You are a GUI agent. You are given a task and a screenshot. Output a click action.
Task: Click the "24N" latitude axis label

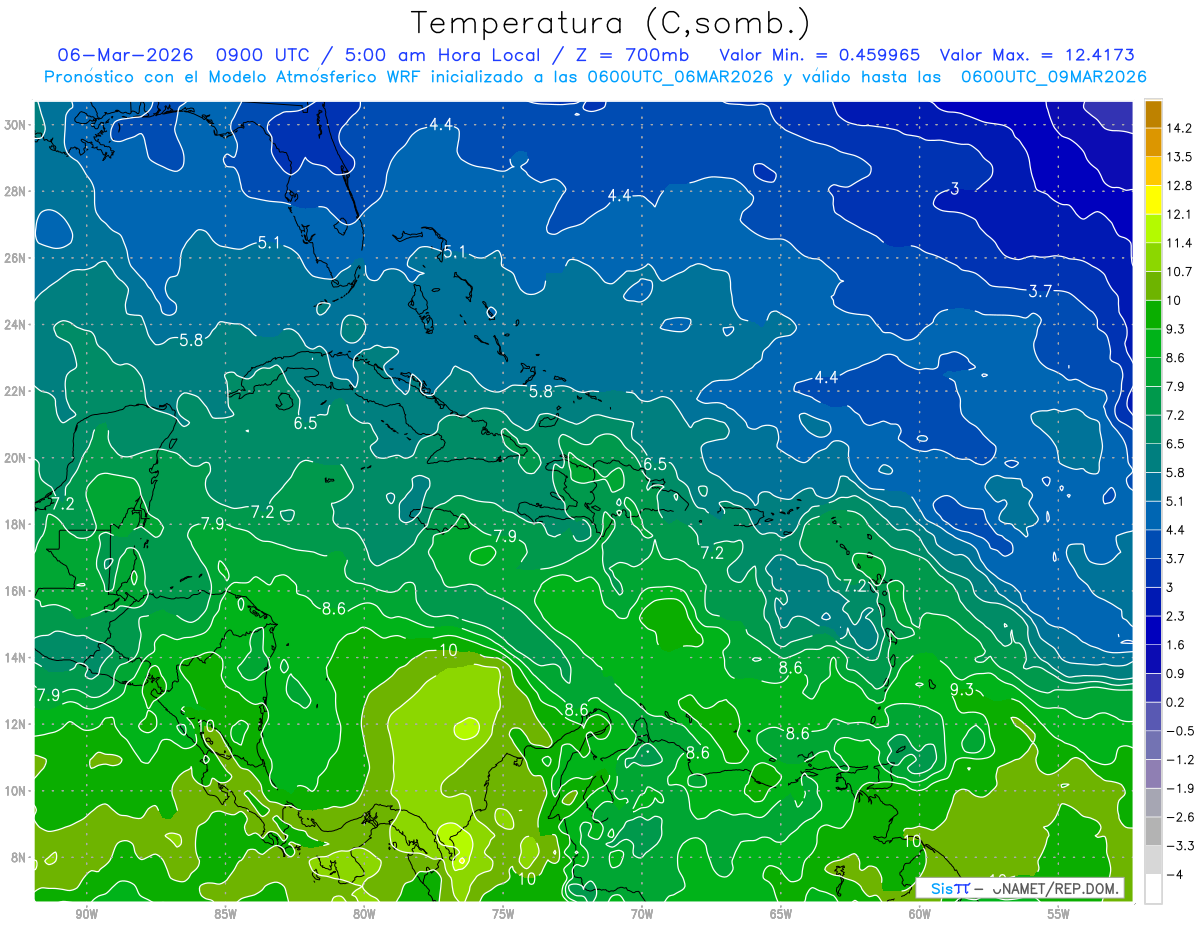(x=16, y=325)
